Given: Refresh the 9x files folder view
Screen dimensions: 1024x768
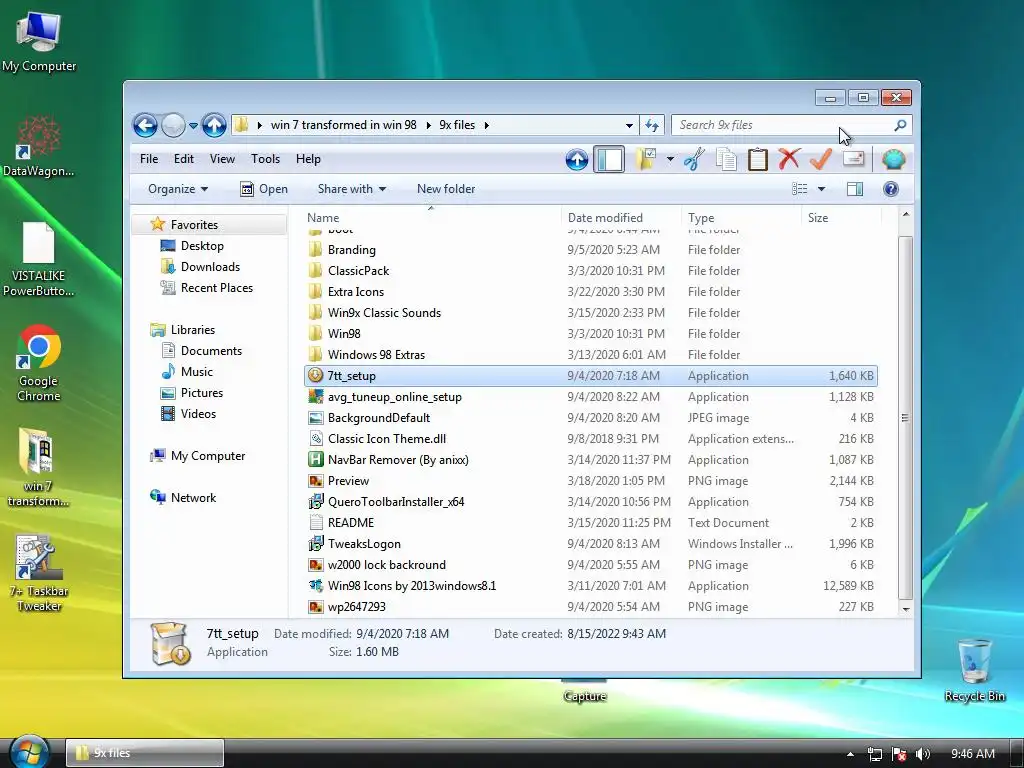Looking at the screenshot, I should [652, 125].
